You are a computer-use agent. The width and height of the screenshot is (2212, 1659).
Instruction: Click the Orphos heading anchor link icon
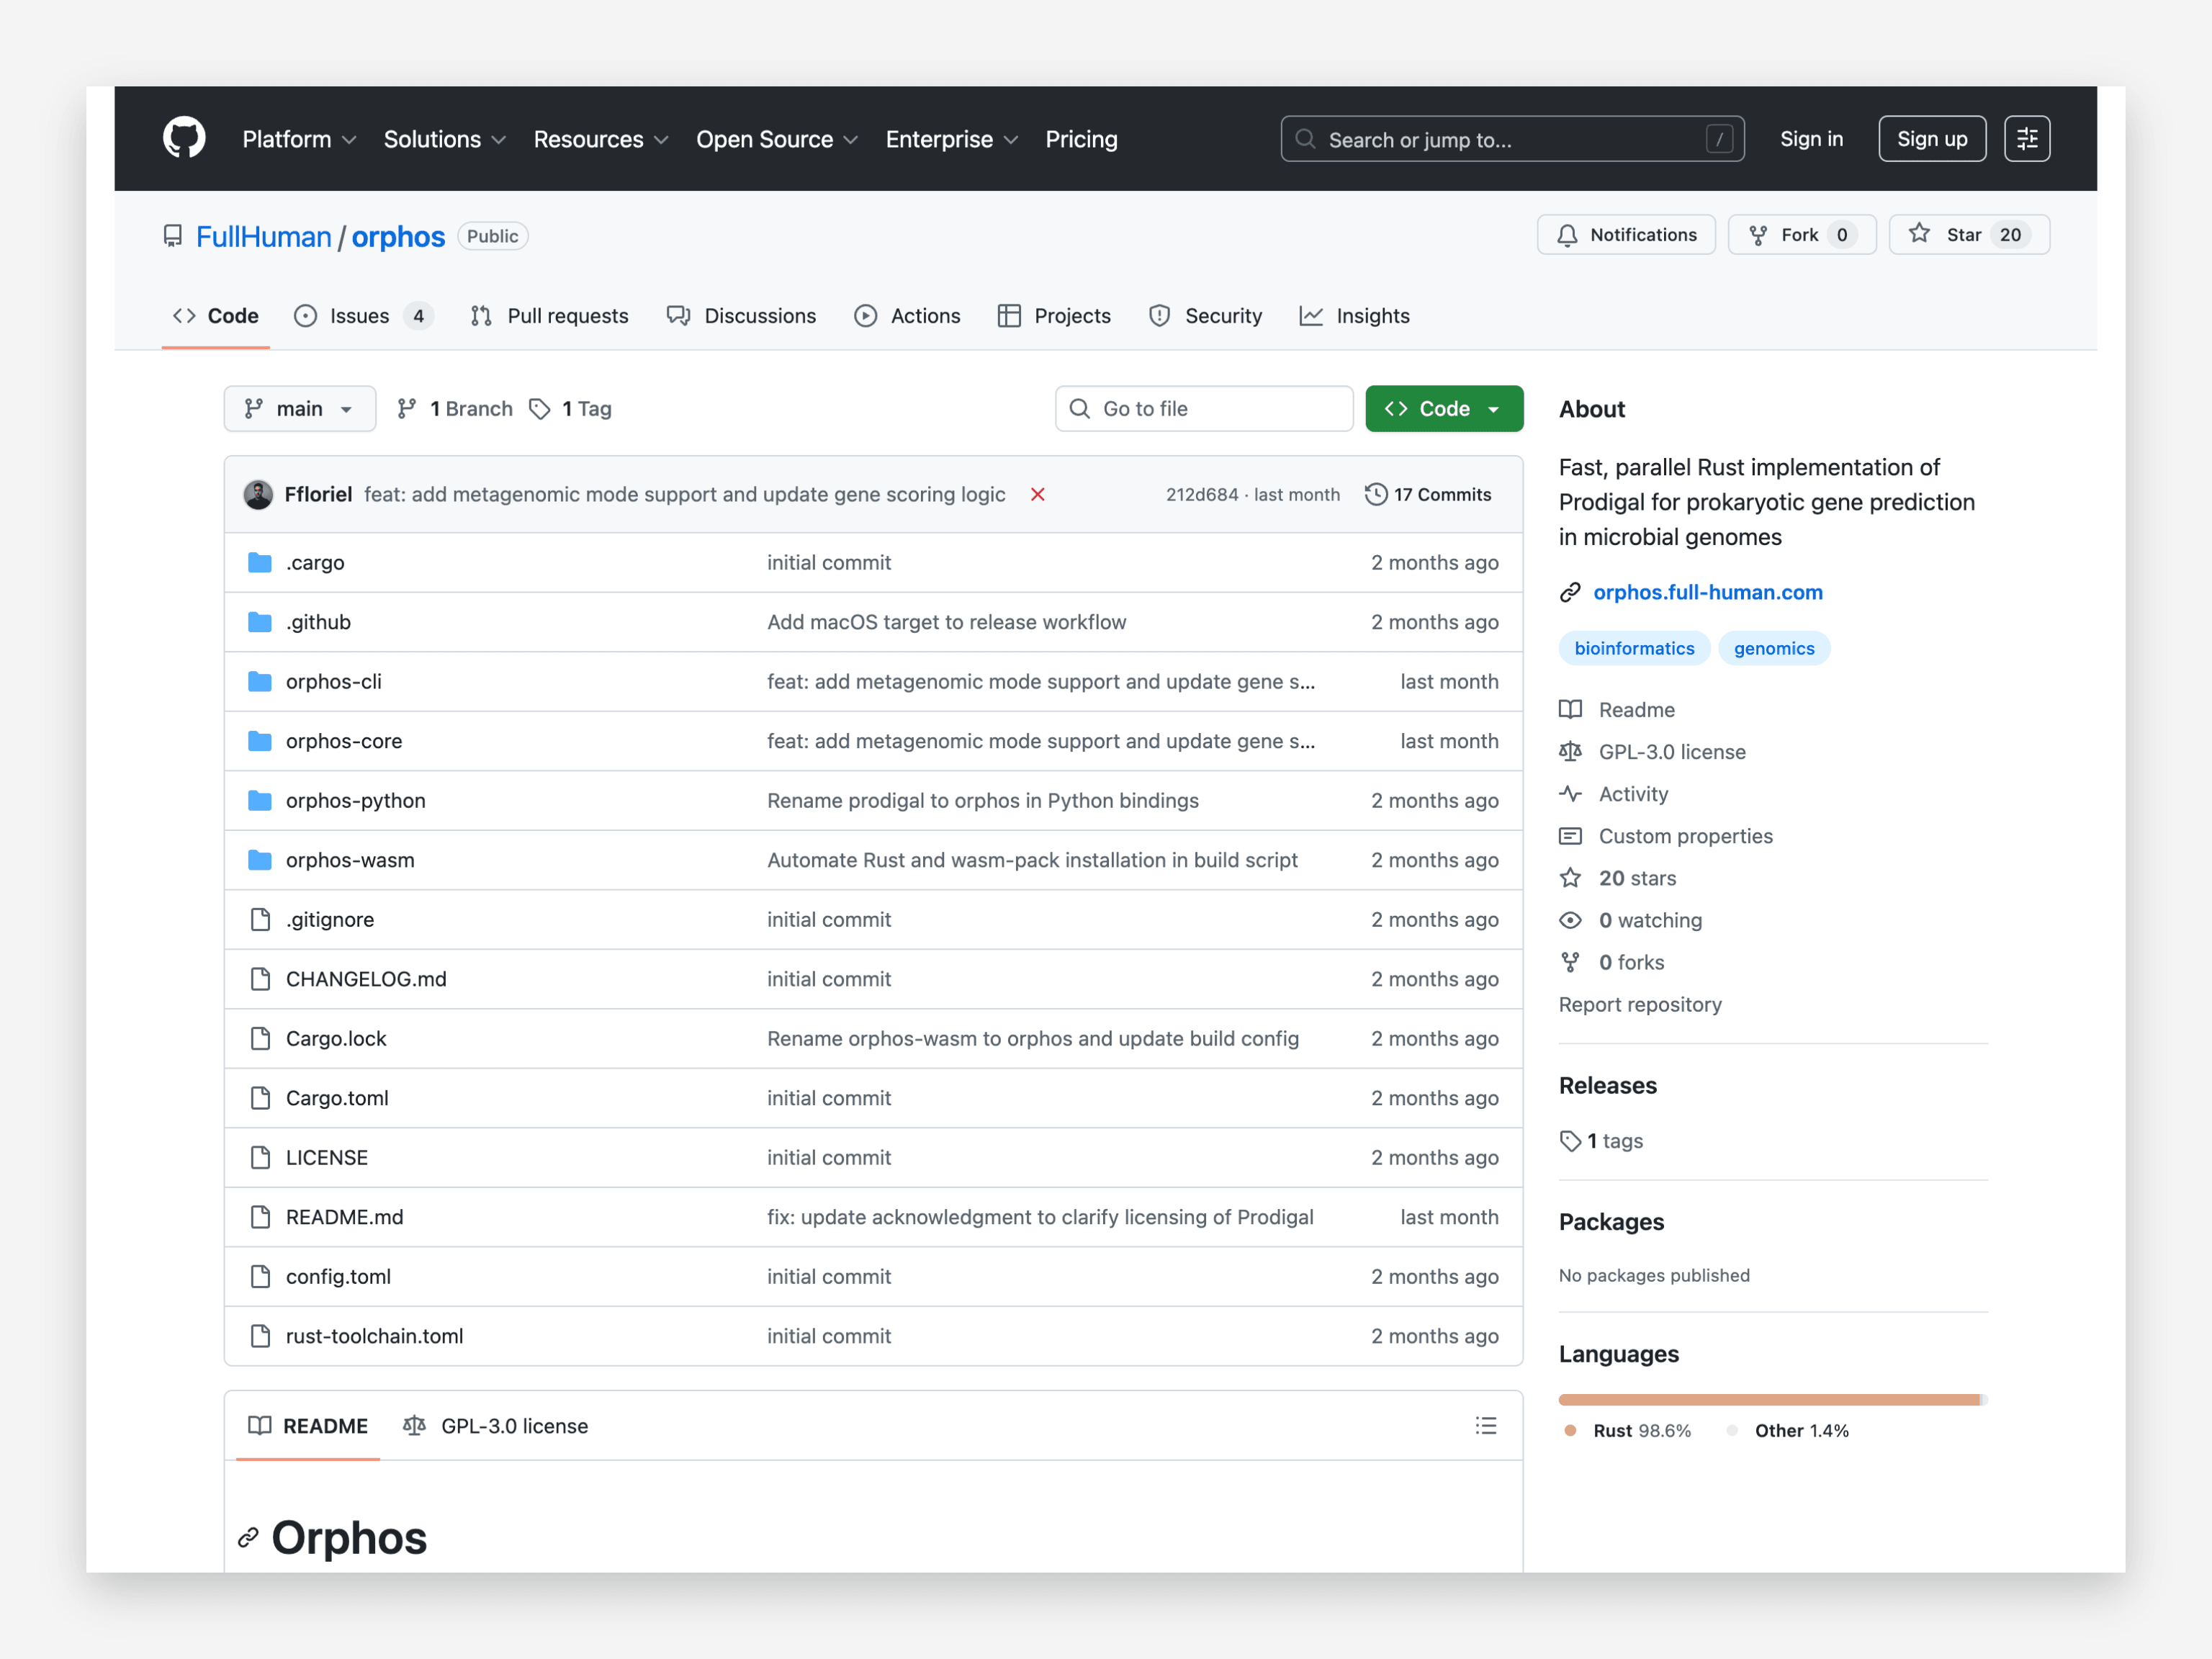click(248, 1537)
